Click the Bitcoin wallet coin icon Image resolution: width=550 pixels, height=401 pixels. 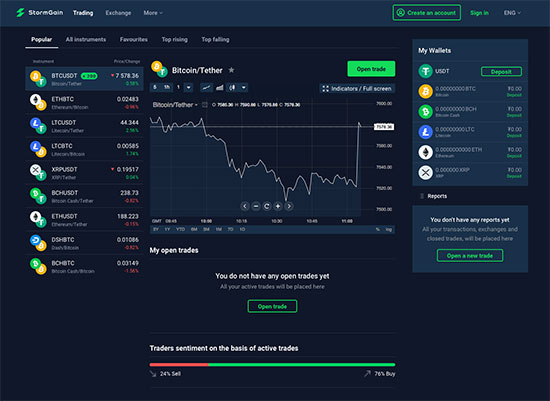425,92
